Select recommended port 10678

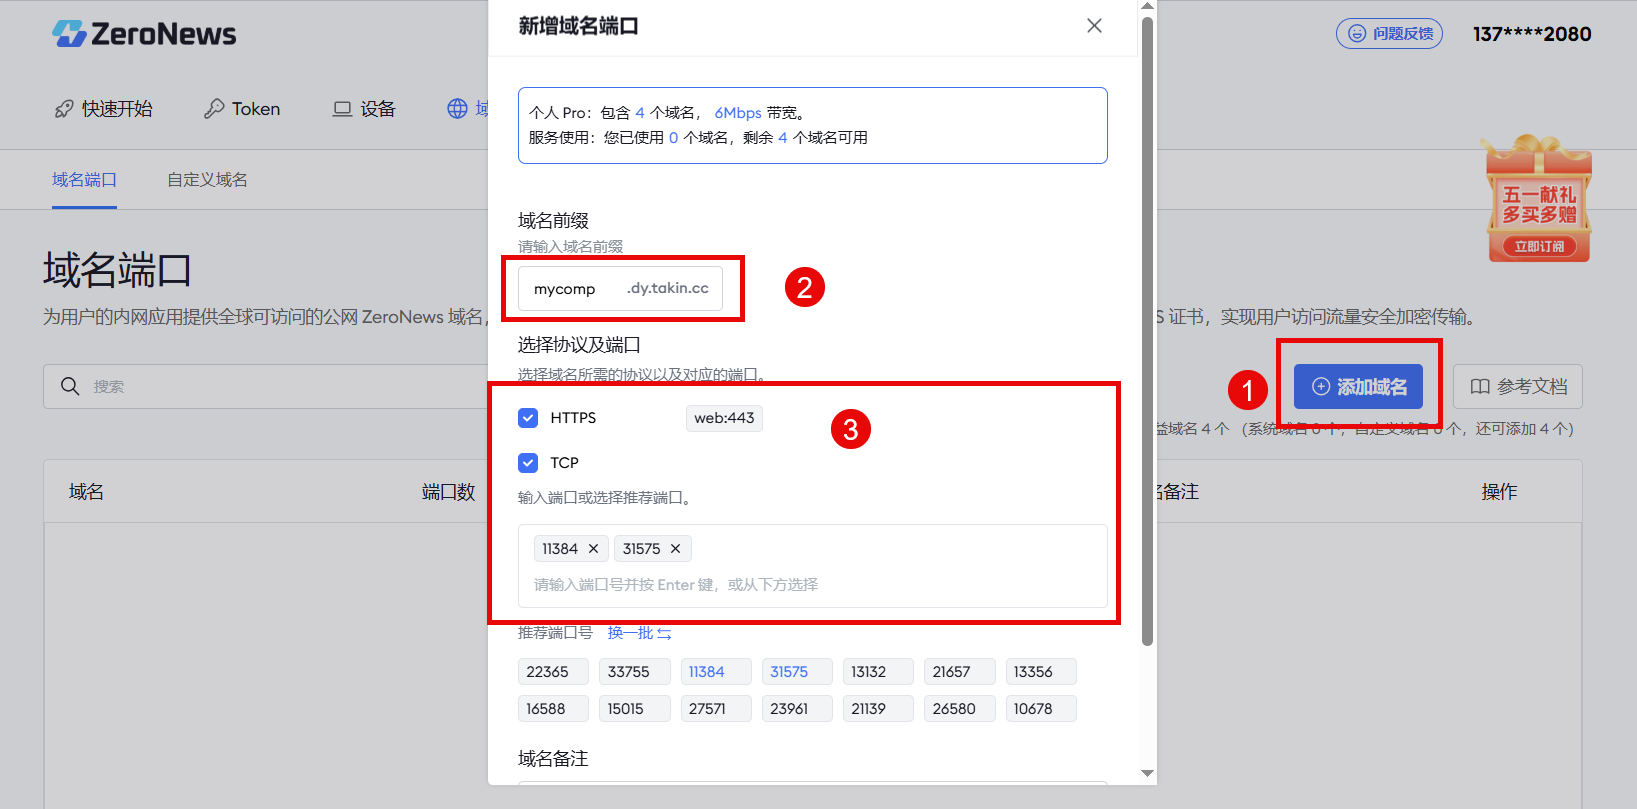tap(1041, 709)
